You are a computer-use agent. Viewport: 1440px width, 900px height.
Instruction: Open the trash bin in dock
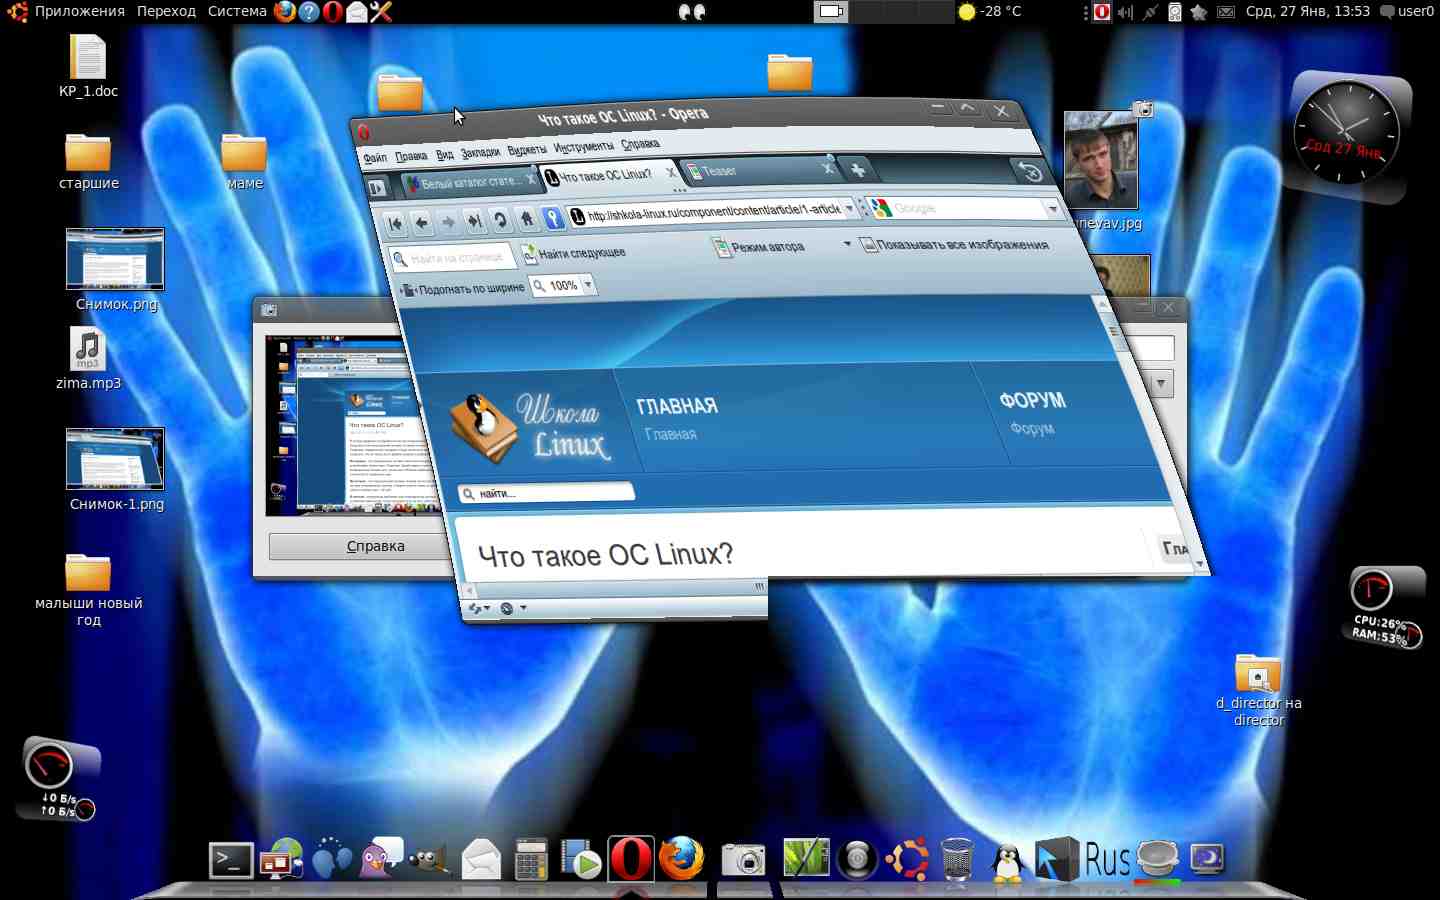click(x=957, y=860)
